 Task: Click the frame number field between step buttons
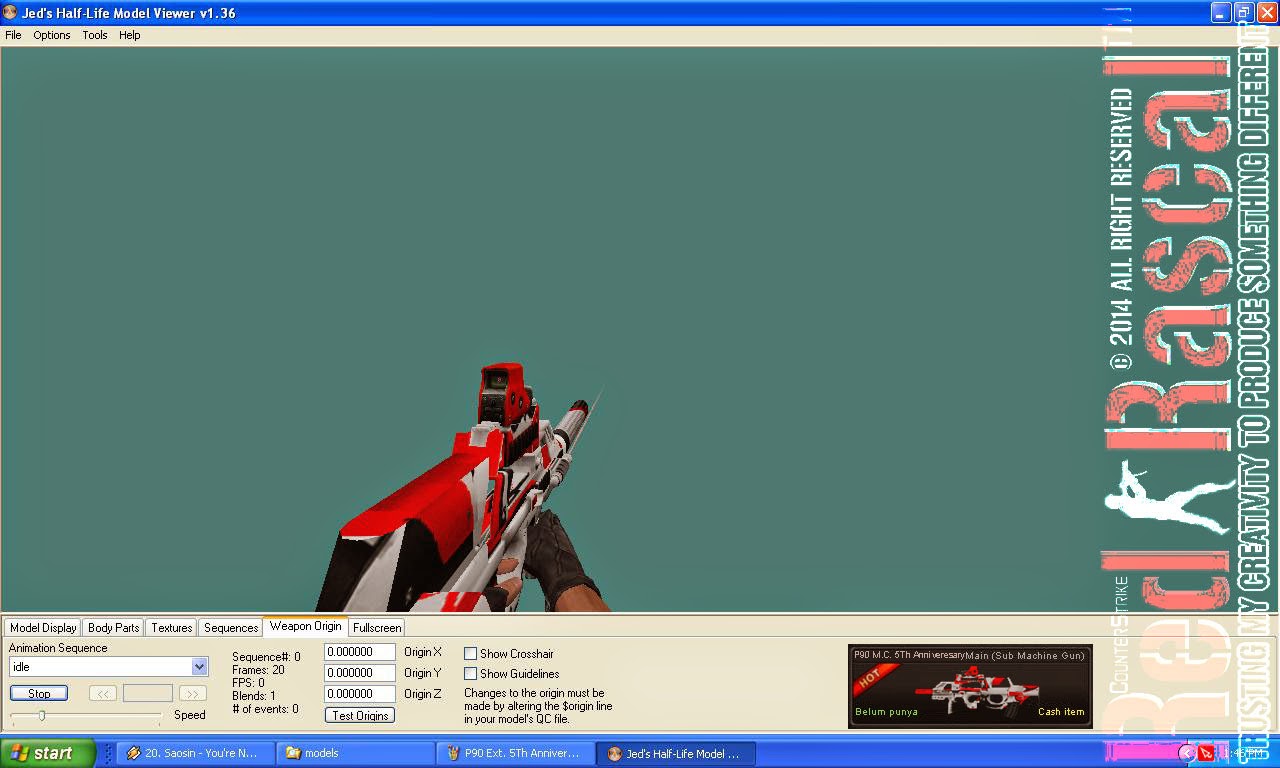(148, 693)
